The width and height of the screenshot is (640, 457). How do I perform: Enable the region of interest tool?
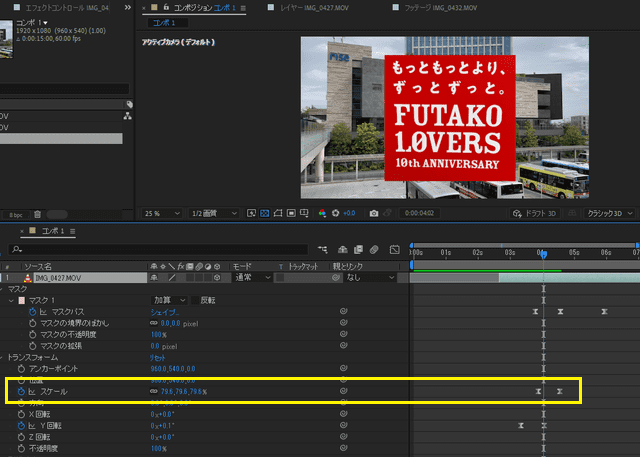291,213
